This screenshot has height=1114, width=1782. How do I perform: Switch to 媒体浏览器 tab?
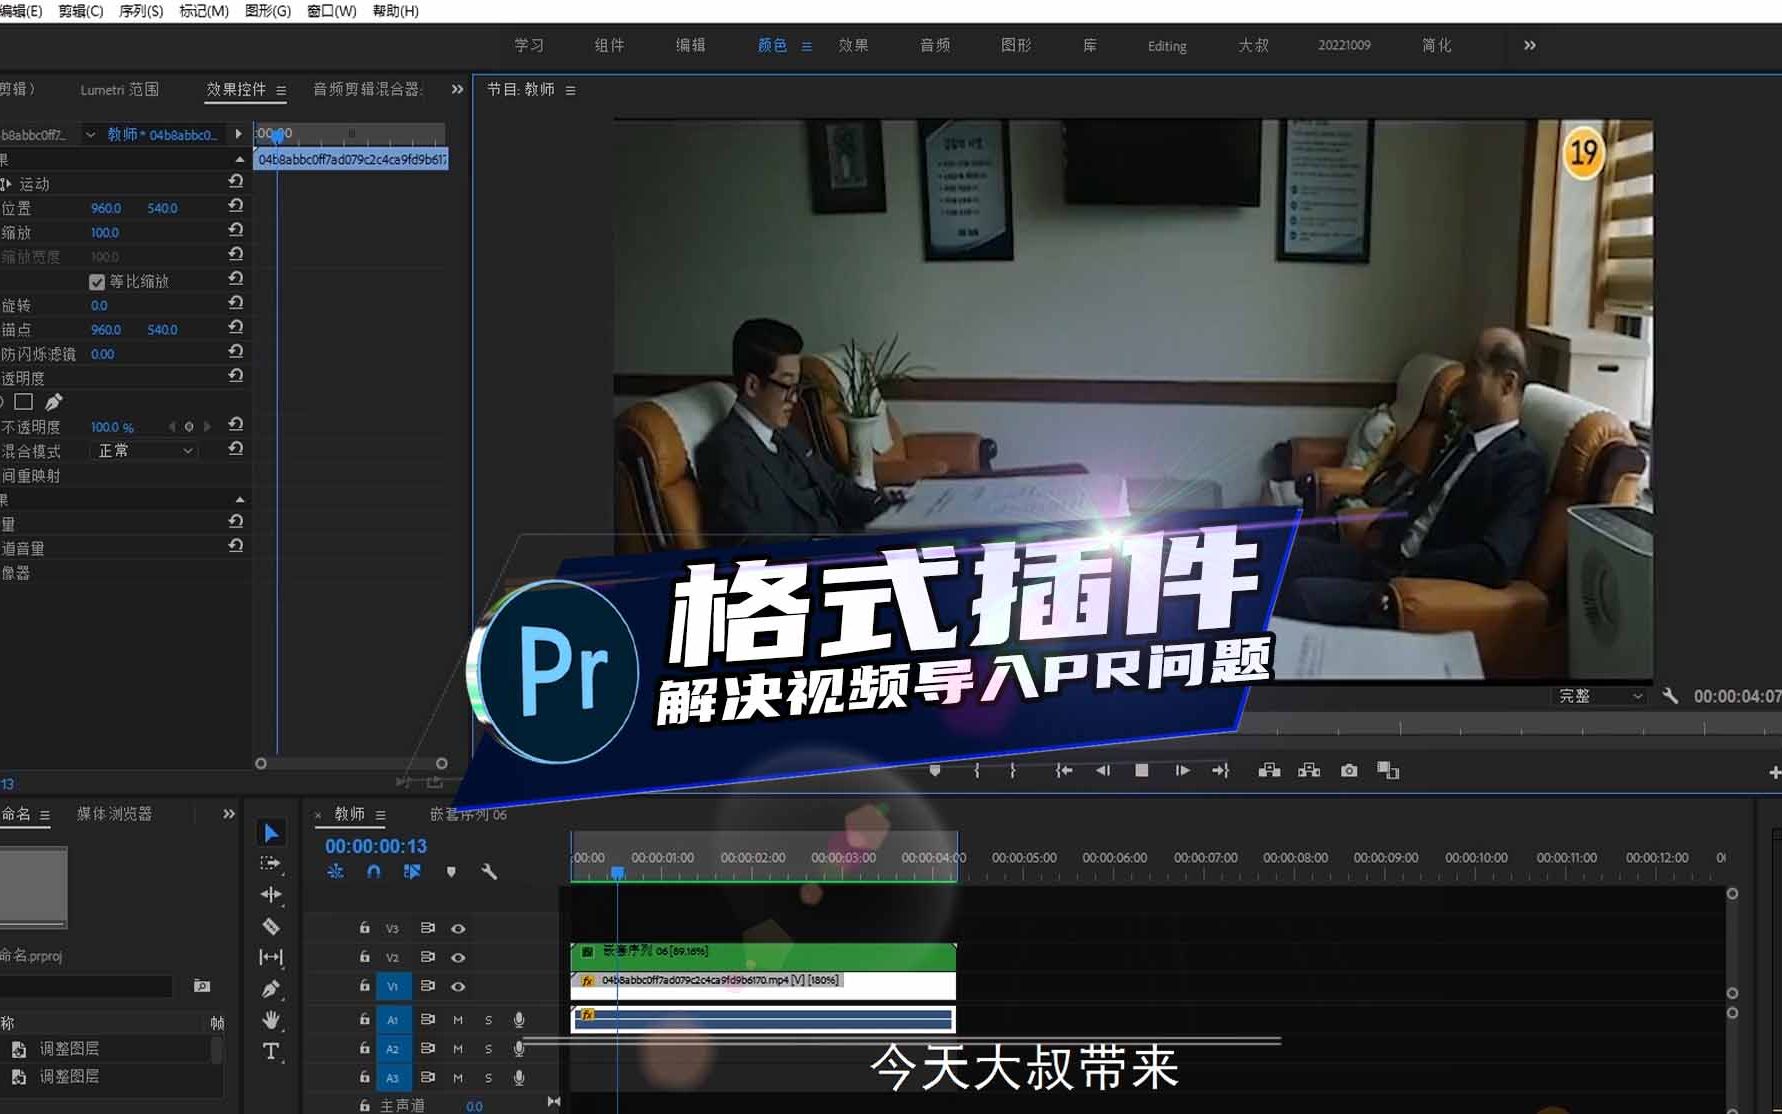tap(114, 814)
